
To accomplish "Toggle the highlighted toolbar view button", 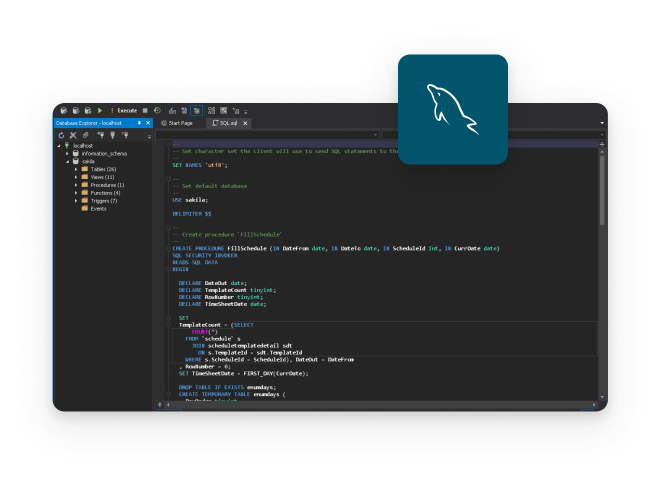I will (x=196, y=110).
